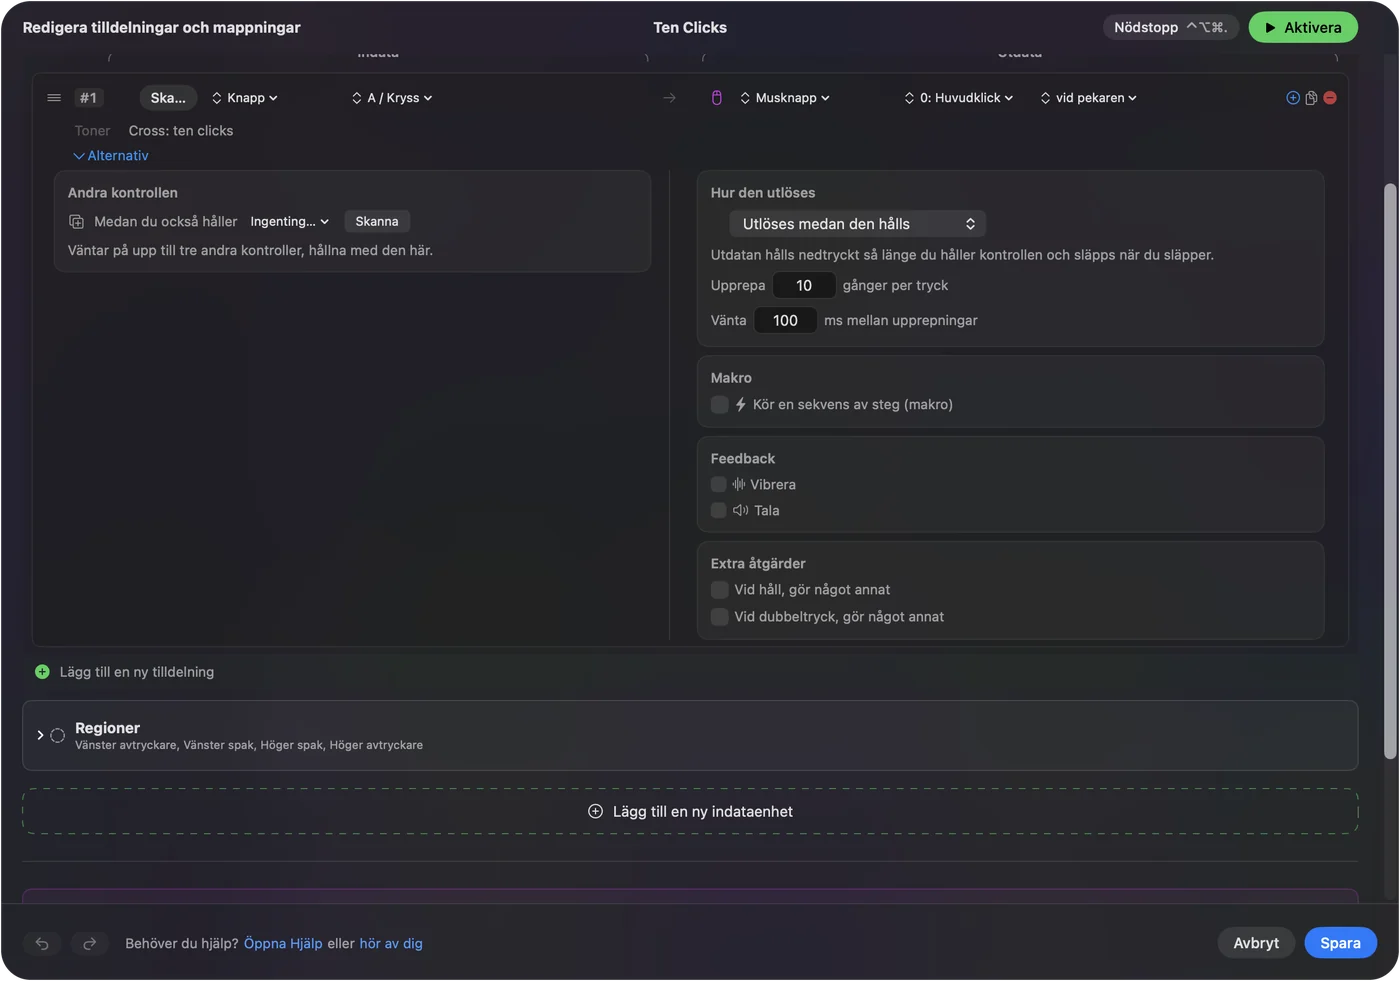Remove assignment #1 with the red minus icon
The width and height of the screenshot is (1400, 981).
(1330, 98)
